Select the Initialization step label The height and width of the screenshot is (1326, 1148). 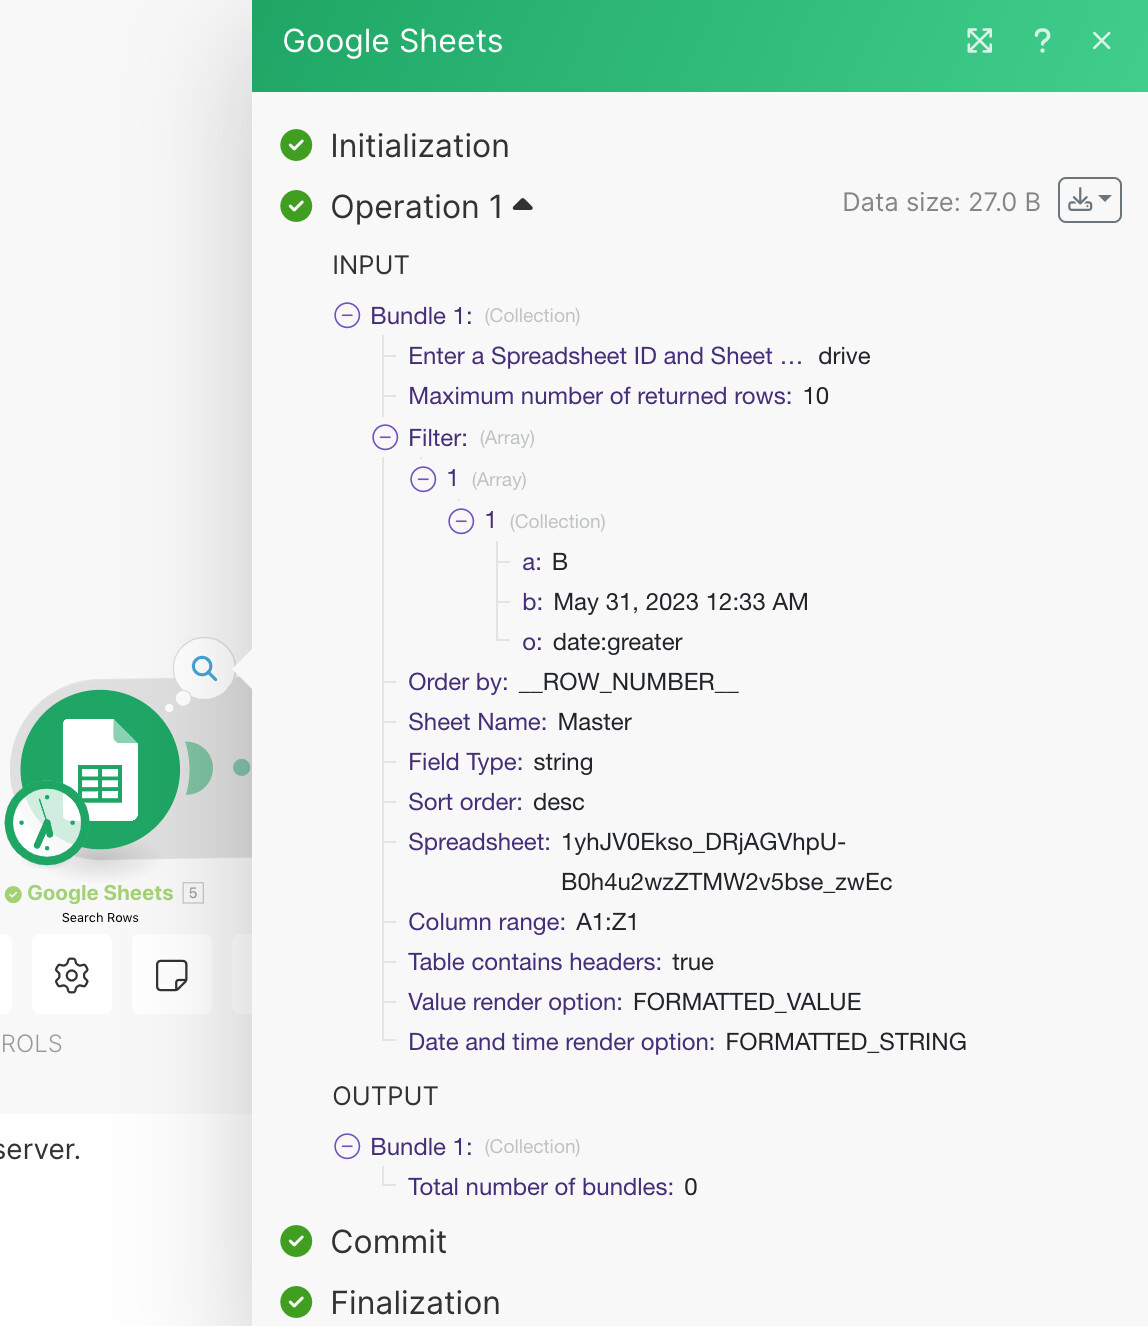420,146
